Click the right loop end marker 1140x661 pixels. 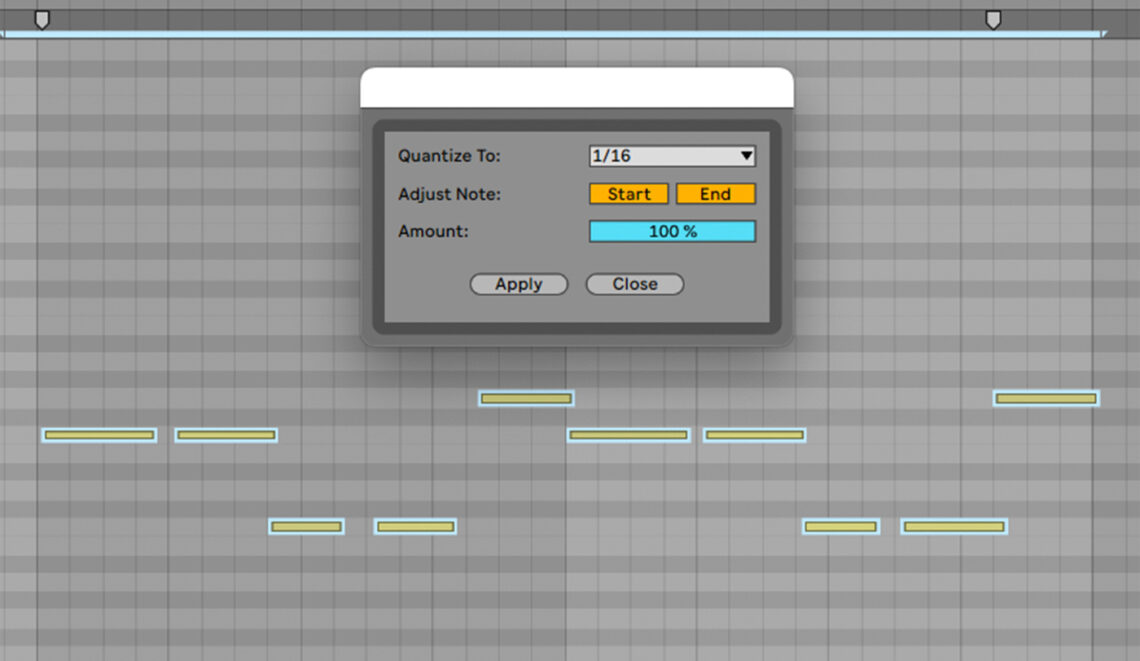(993, 18)
